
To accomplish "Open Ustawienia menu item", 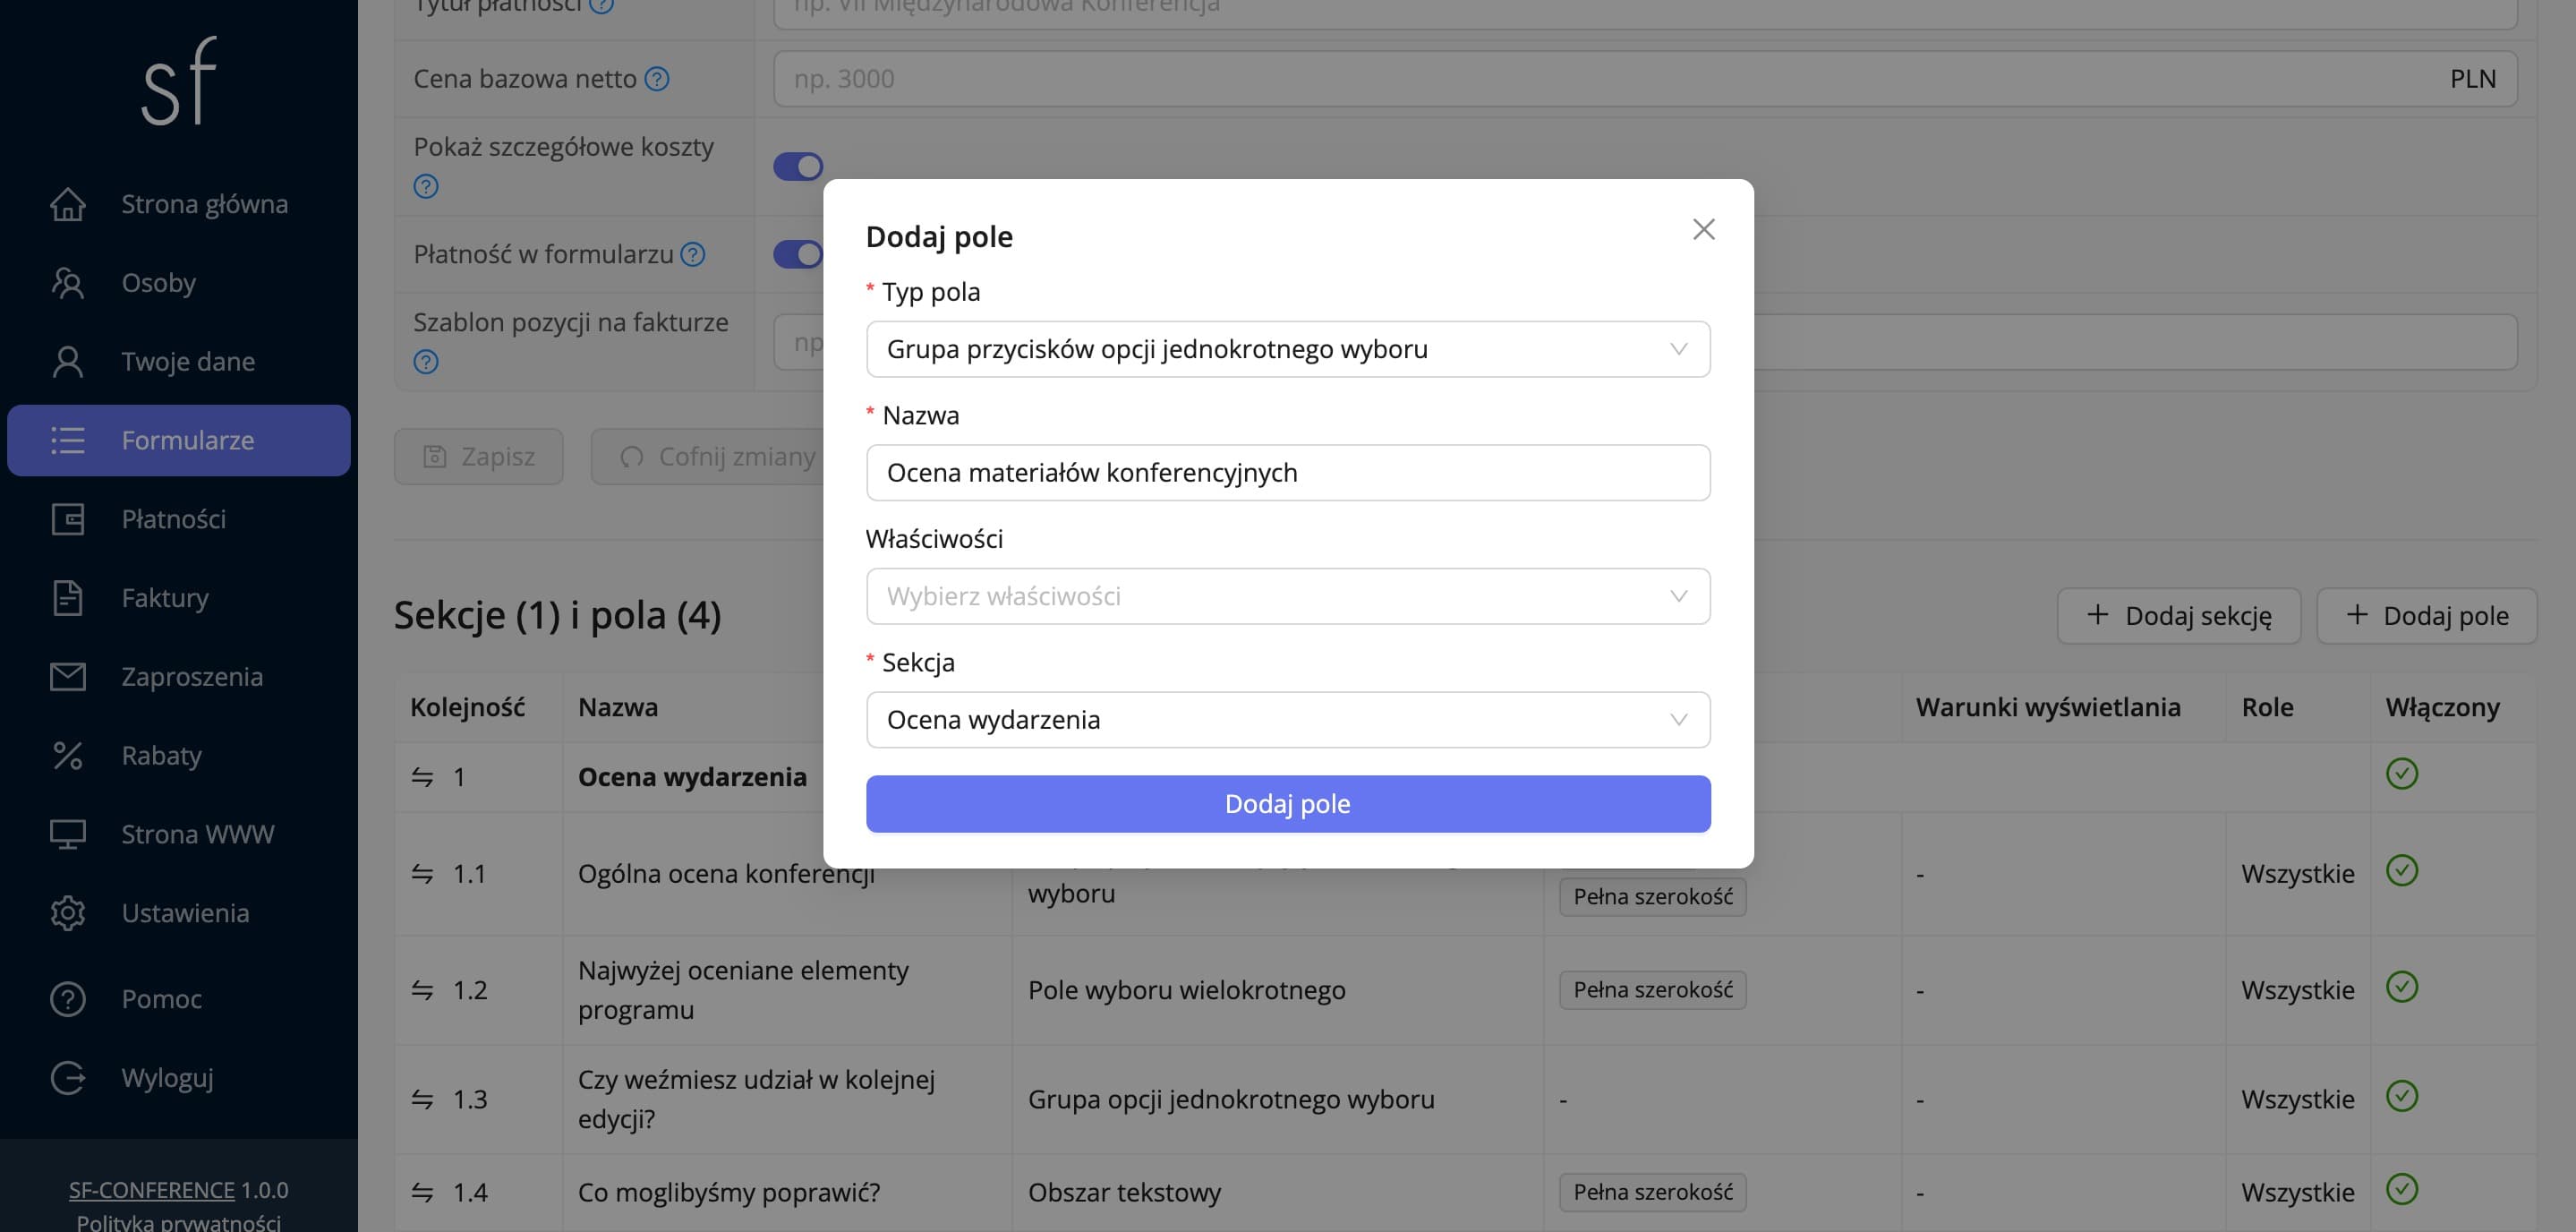I will 178,913.
